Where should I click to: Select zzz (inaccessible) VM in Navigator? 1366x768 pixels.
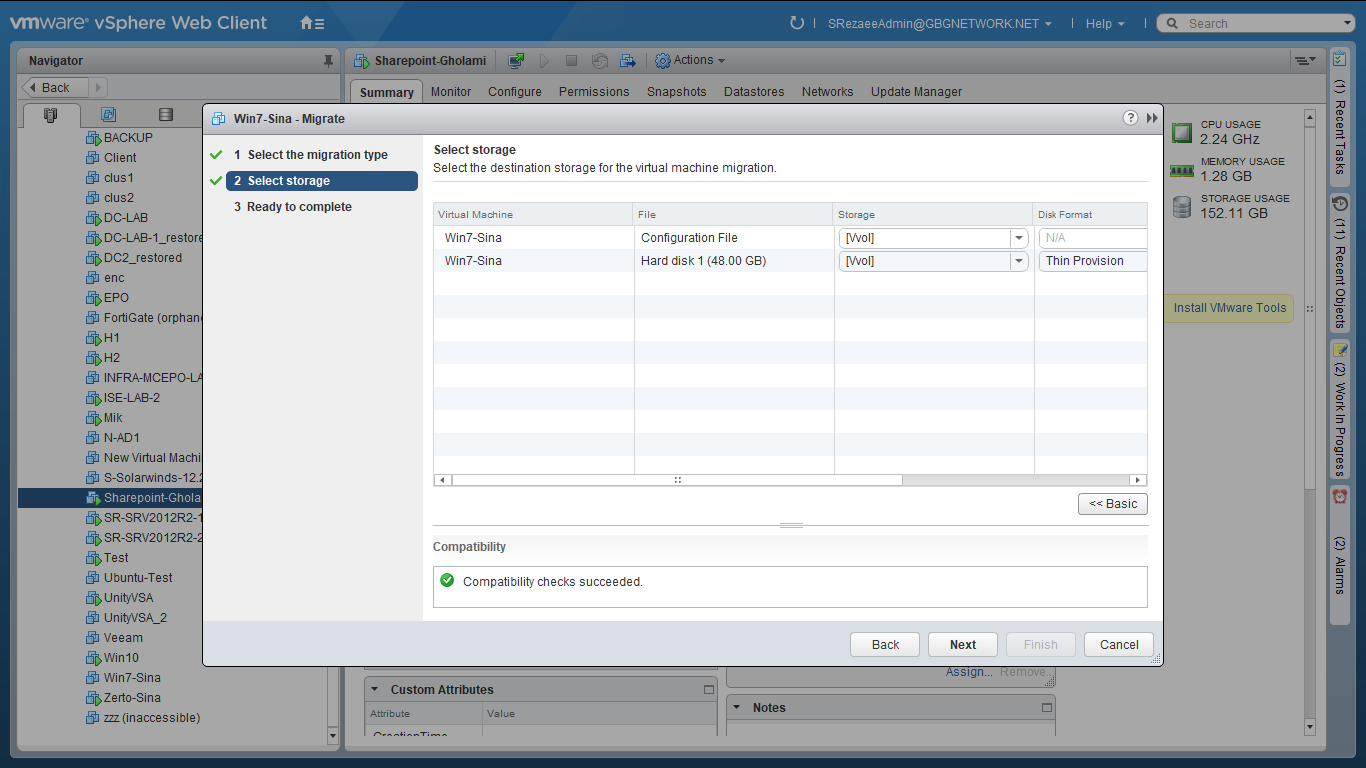151,718
